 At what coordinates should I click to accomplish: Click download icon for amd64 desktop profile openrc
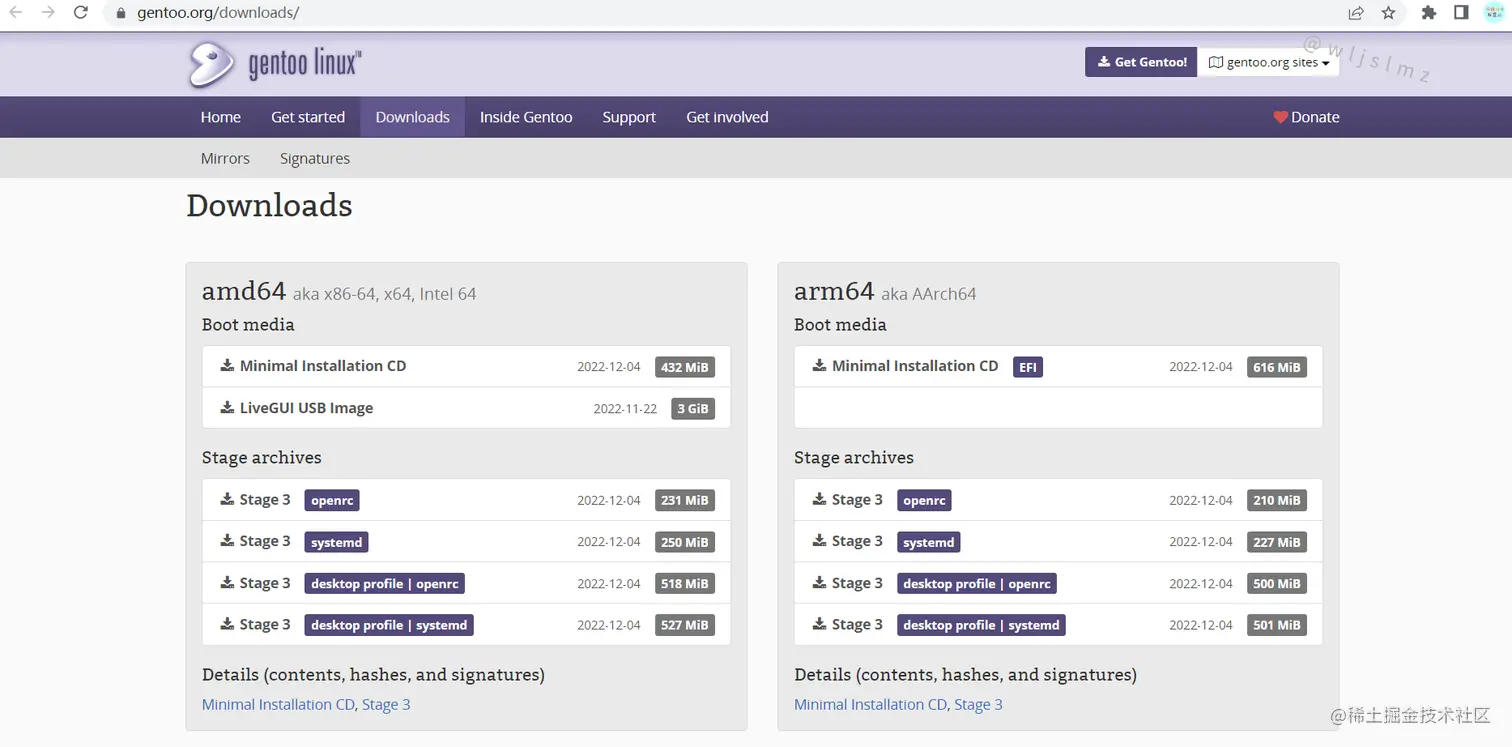click(x=227, y=582)
